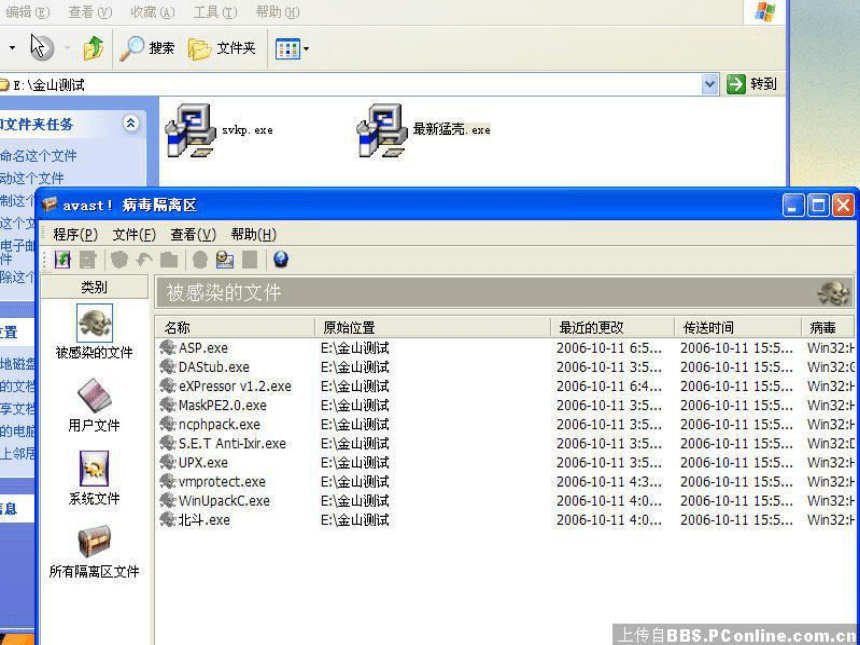
Task: Click 搜索 search button in Explorer toolbar
Action: point(148,48)
